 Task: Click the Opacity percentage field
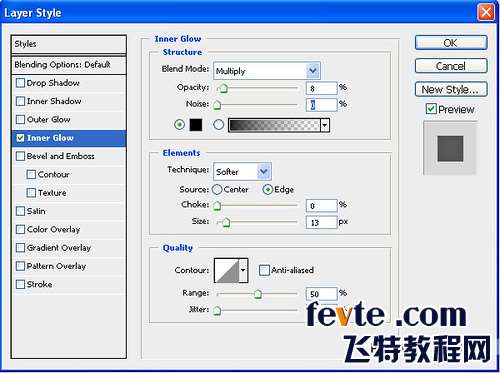[x=322, y=88]
